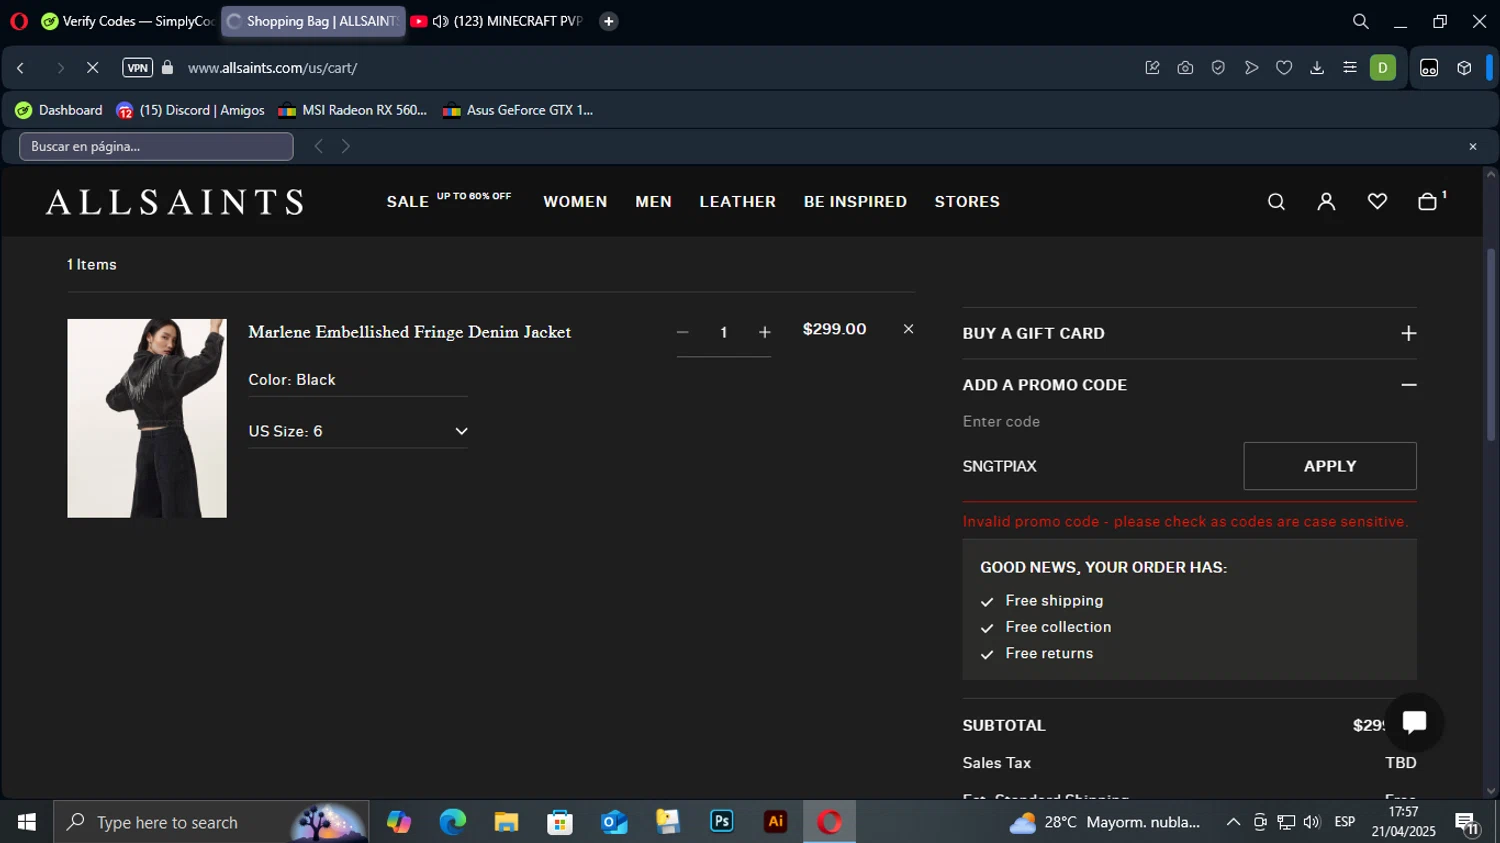Remove the jacket from bag
Image resolution: width=1500 pixels, height=843 pixels.
(908, 329)
